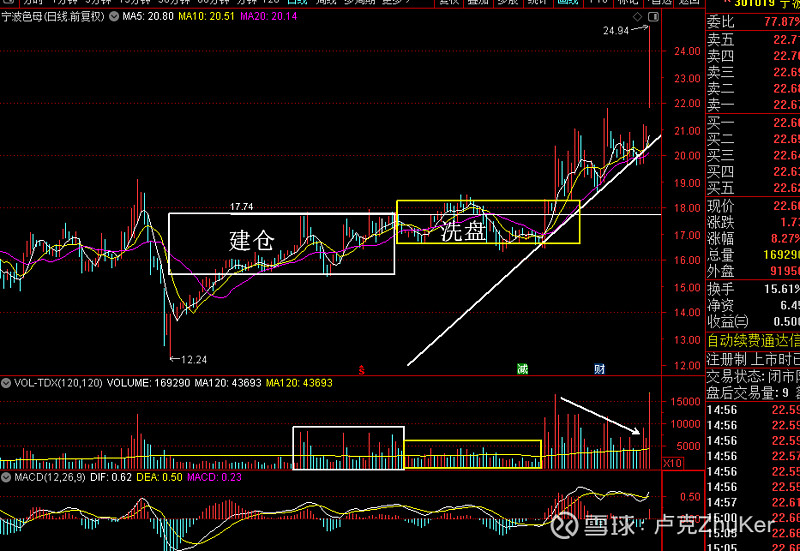Open the 自动续费通达信 link
Screen dimensions: 800x551
753,340
